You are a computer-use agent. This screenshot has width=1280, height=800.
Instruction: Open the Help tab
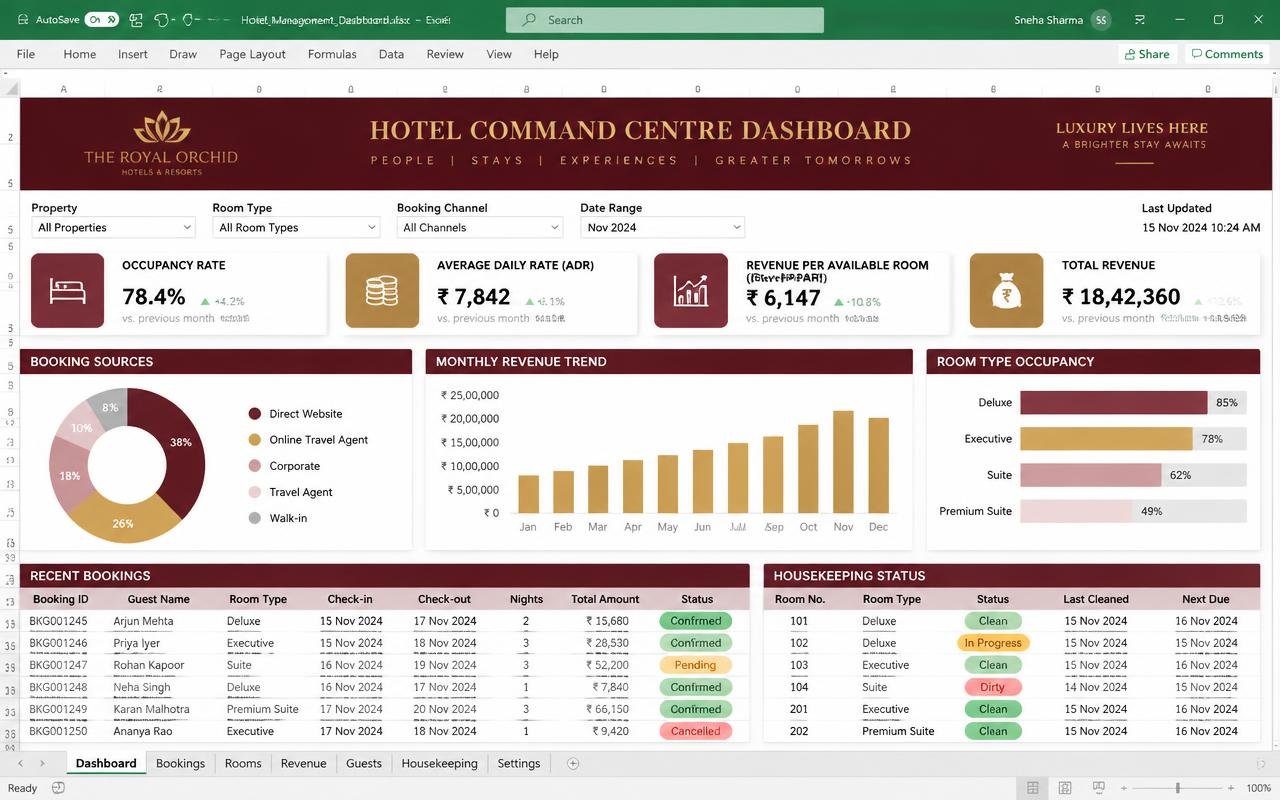pyautogui.click(x=546, y=54)
